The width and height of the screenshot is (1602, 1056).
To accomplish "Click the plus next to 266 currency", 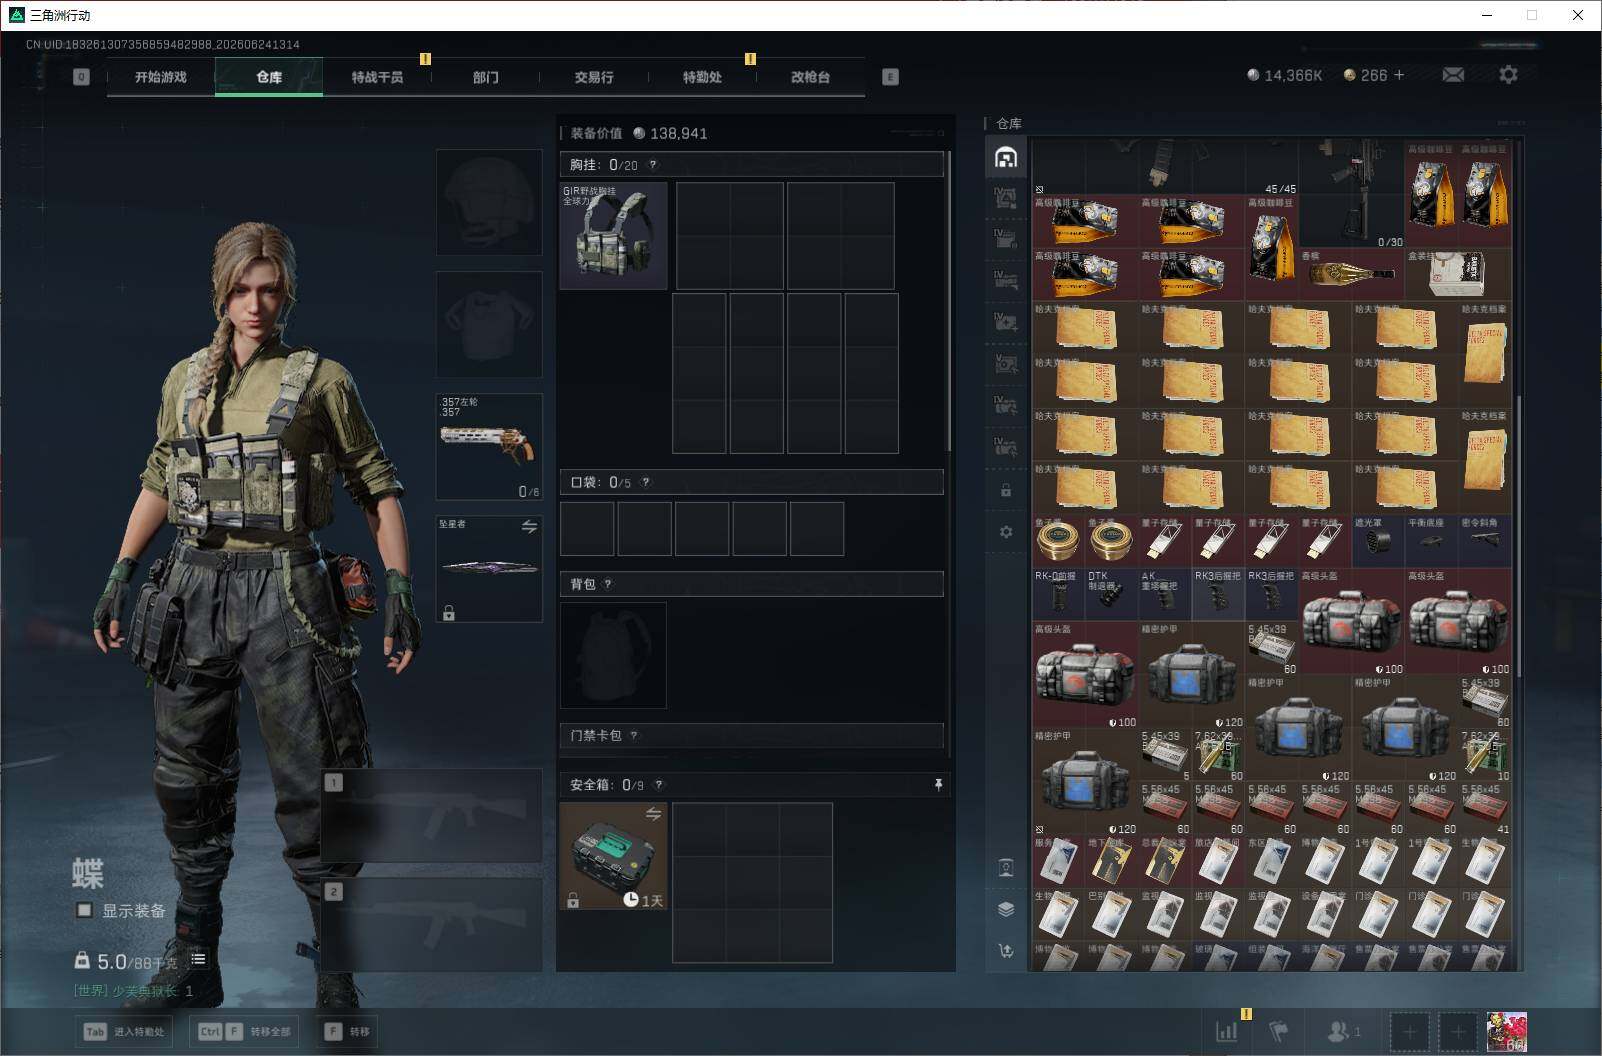I will click(x=1398, y=75).
